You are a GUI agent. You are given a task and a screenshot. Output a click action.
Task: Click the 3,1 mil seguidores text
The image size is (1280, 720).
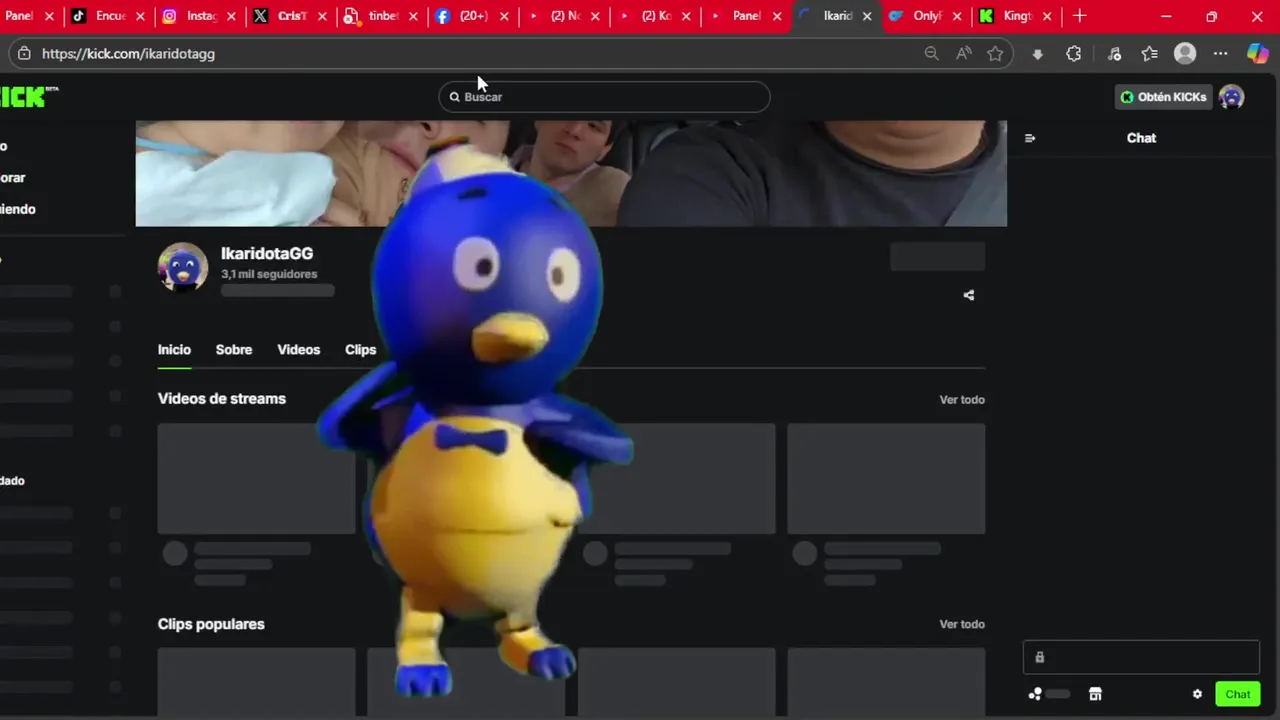pyautogui.click(x=269, y=274)
